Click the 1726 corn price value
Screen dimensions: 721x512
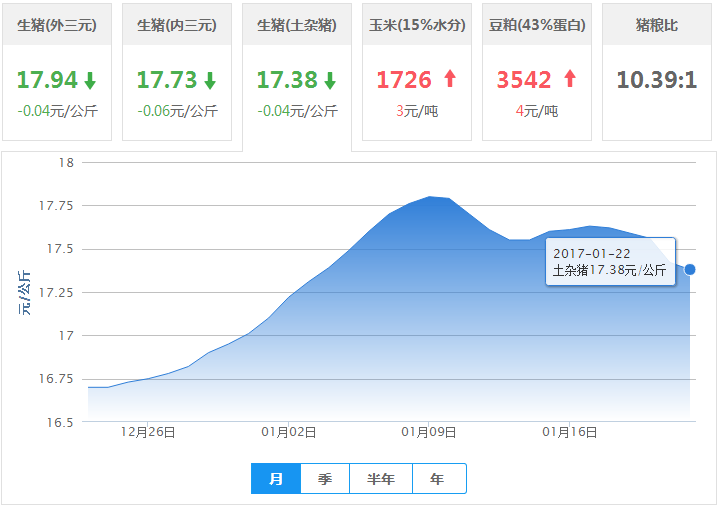coord(404,80)
